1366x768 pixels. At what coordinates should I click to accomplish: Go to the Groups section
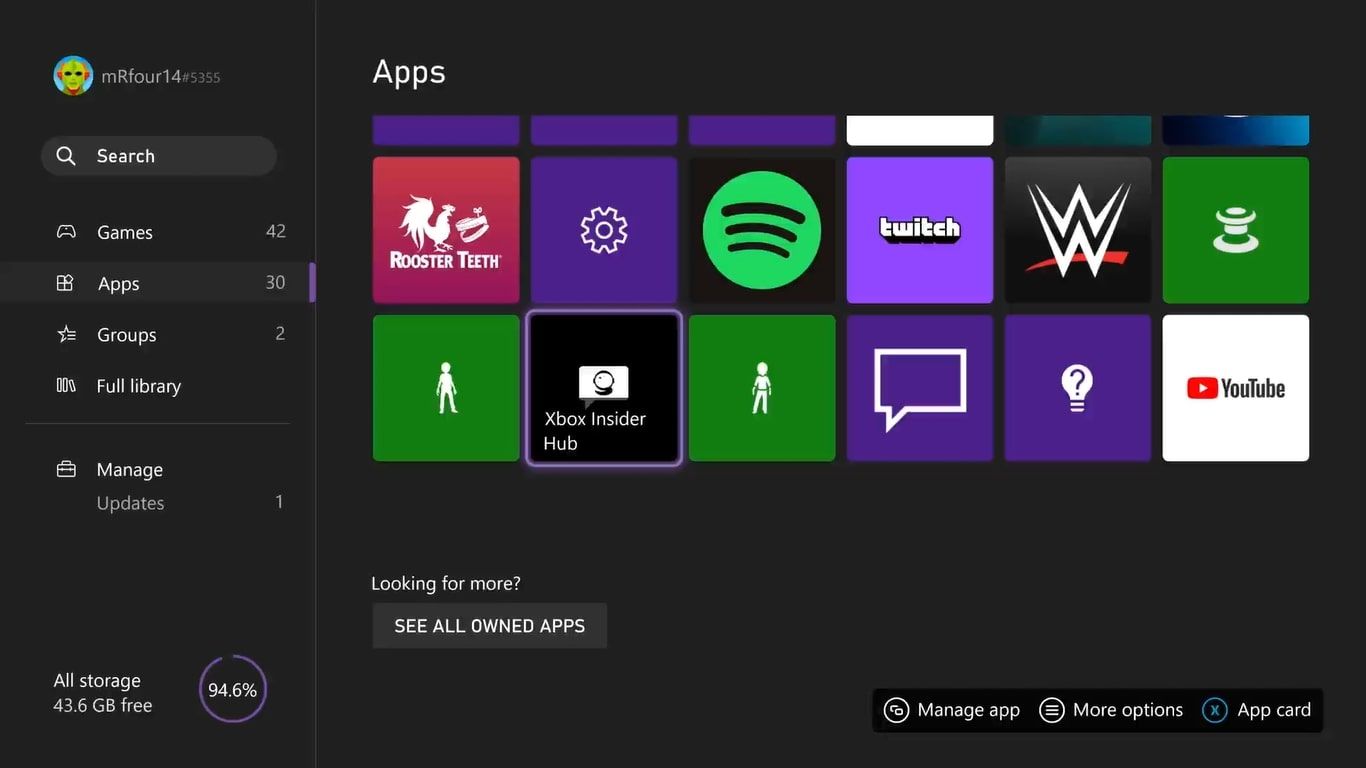[x=158, y=334]
